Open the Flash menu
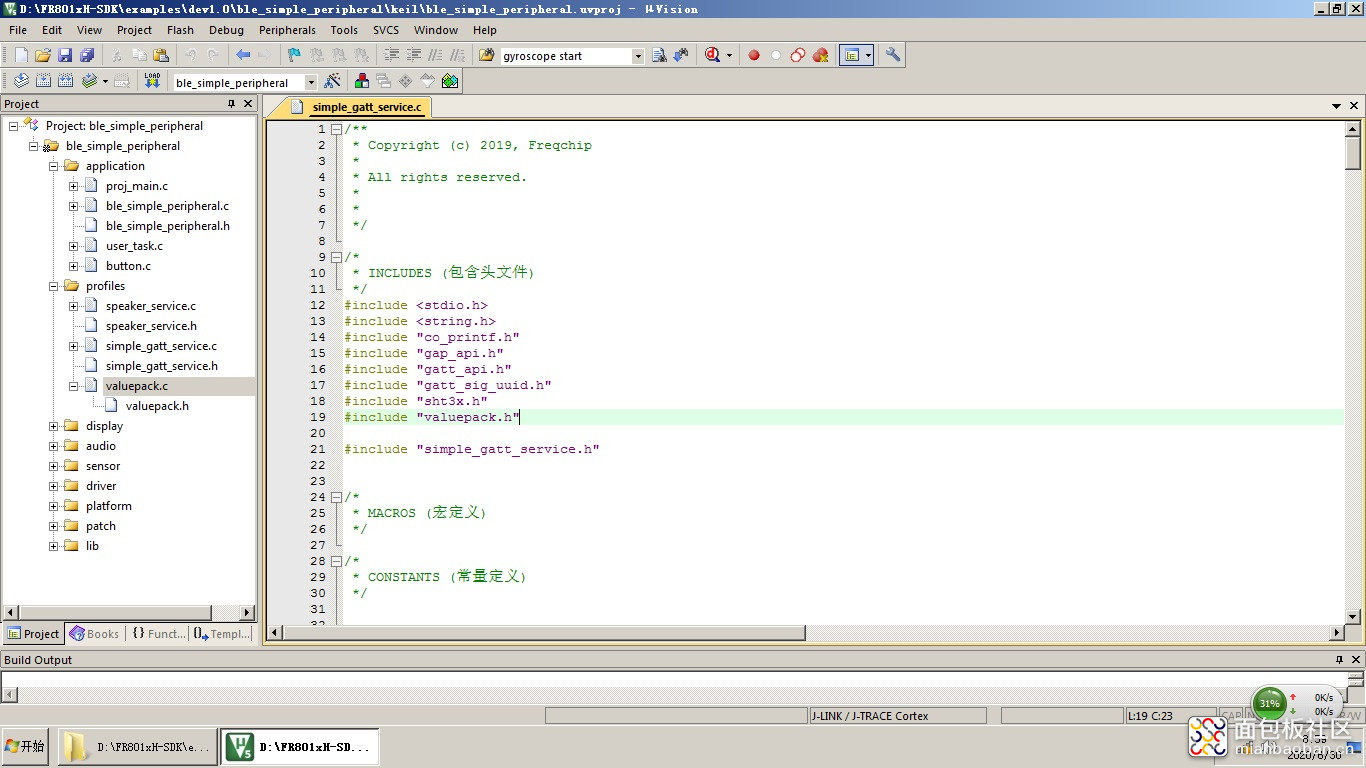This screenshot has width=1366, height=768. click(x=181, y=30)
